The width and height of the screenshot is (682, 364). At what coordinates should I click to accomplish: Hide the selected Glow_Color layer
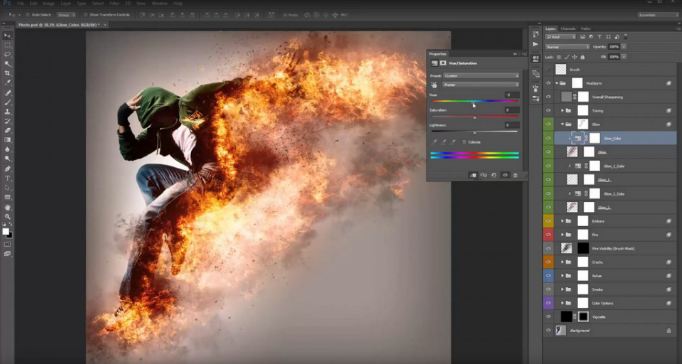(x=548, y=138)
